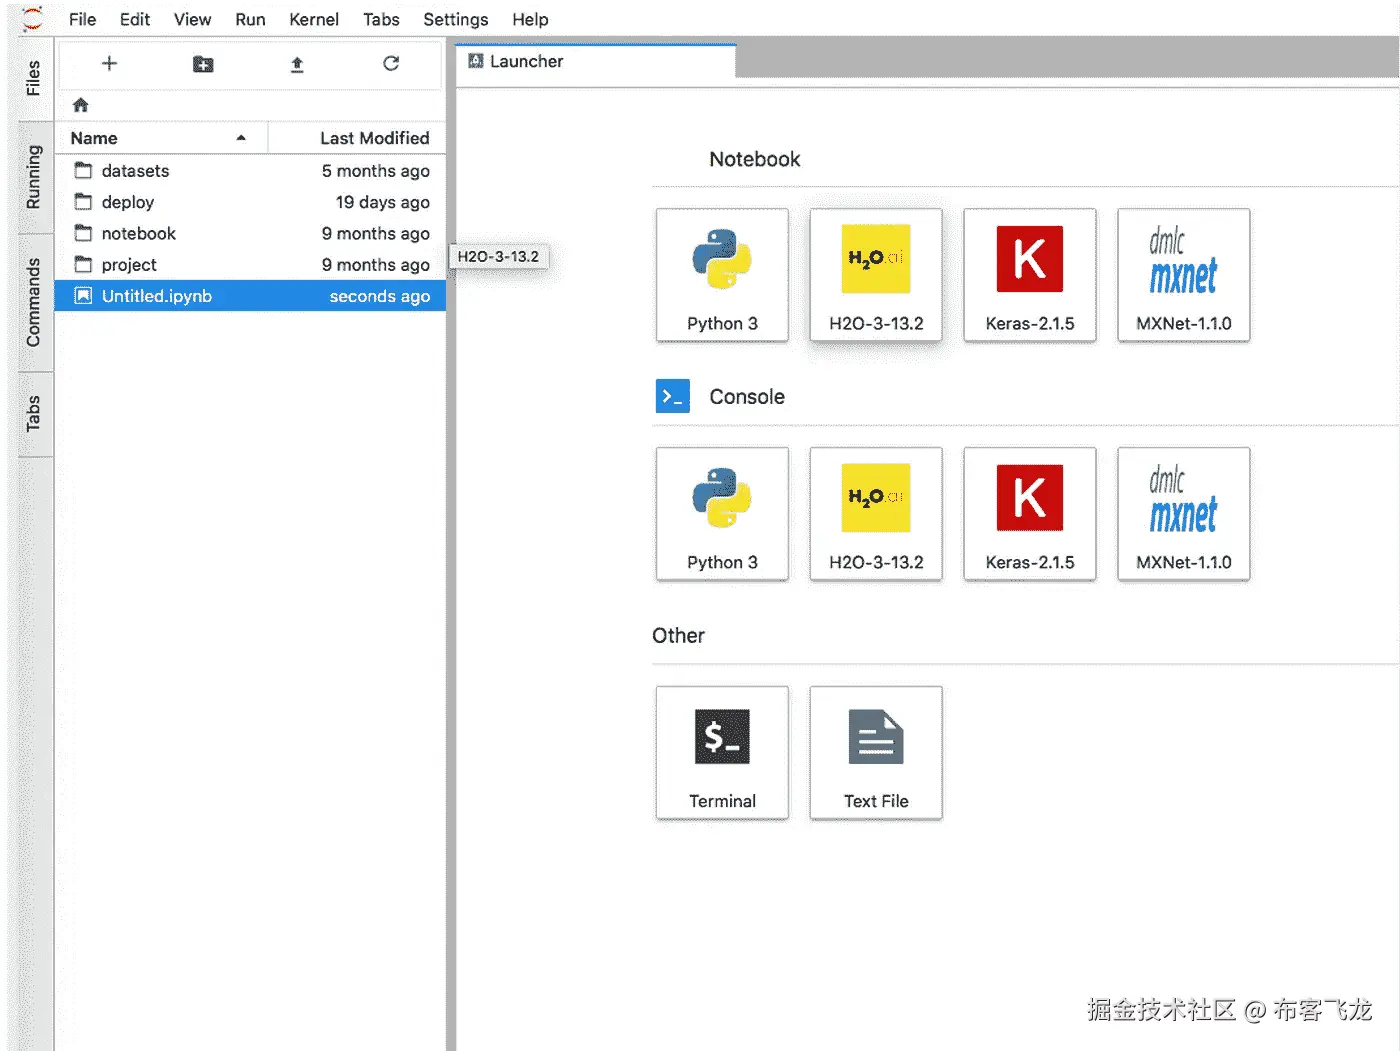Click the project folder icon

click(84, 264)
